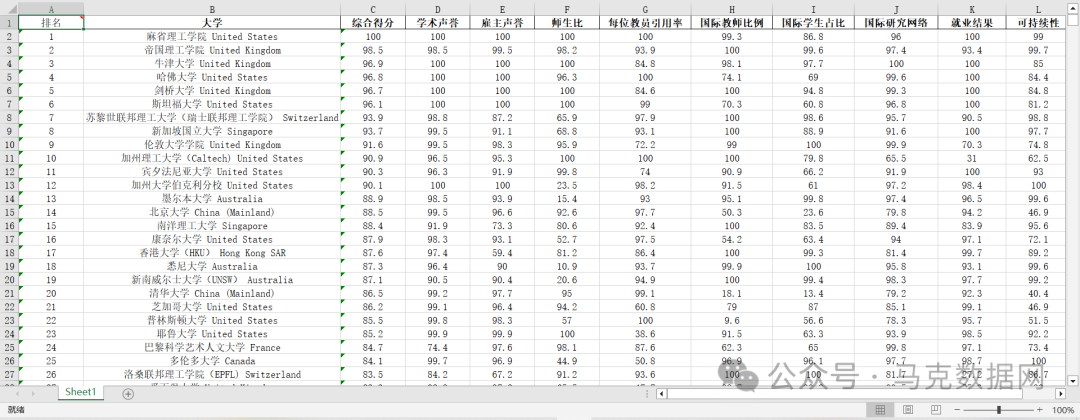Add a new sheet with plus button
Image resolution: width=1080 pixels, height=420 pixels.
tap(127, 394)
